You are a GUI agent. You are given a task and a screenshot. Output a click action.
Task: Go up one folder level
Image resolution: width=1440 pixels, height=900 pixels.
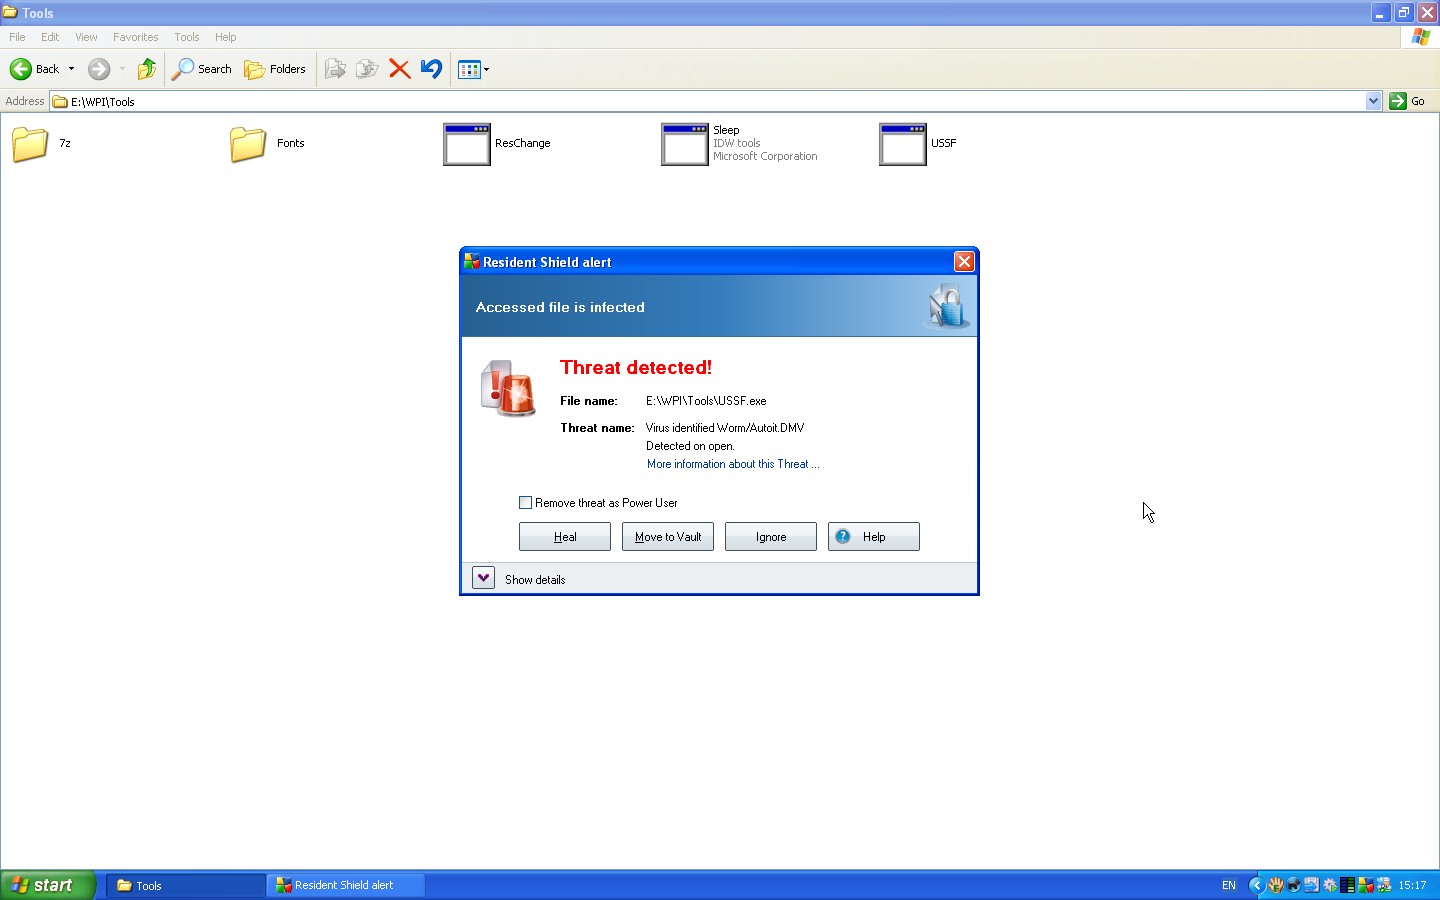(147, 69)
